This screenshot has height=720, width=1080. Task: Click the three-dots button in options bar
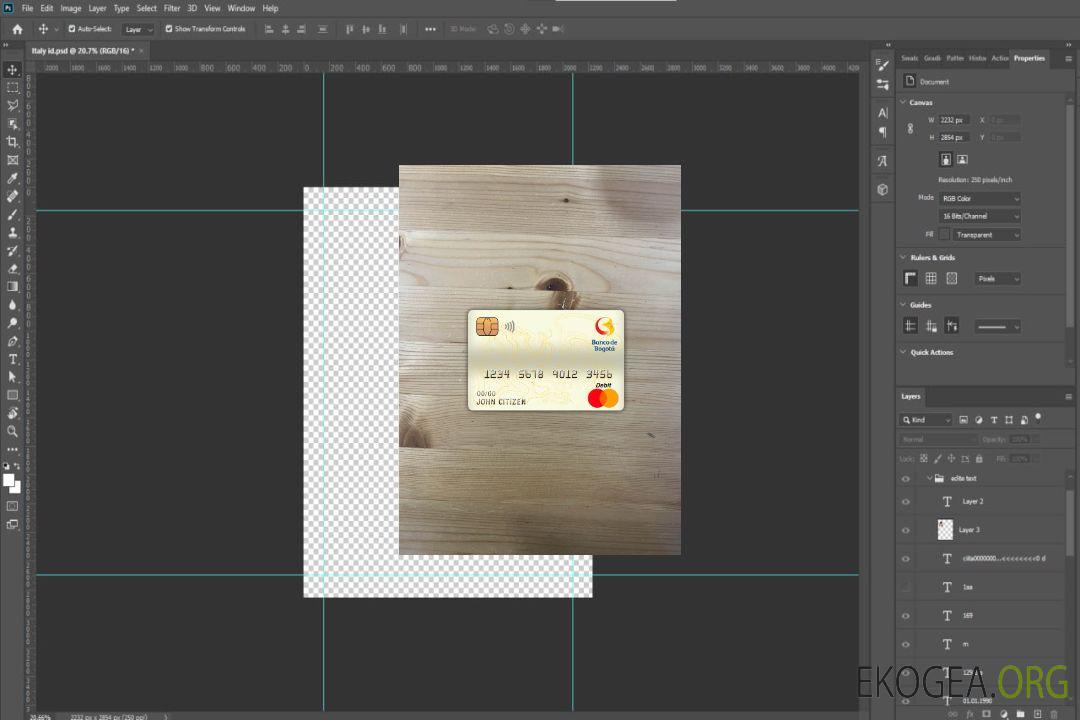coord(430,29)
